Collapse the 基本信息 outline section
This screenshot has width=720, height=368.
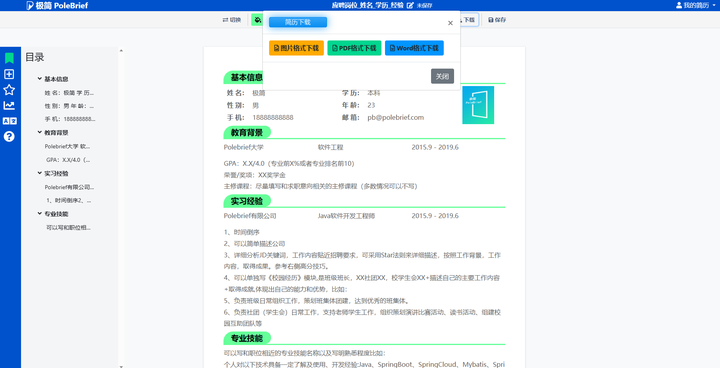point(40,79)
